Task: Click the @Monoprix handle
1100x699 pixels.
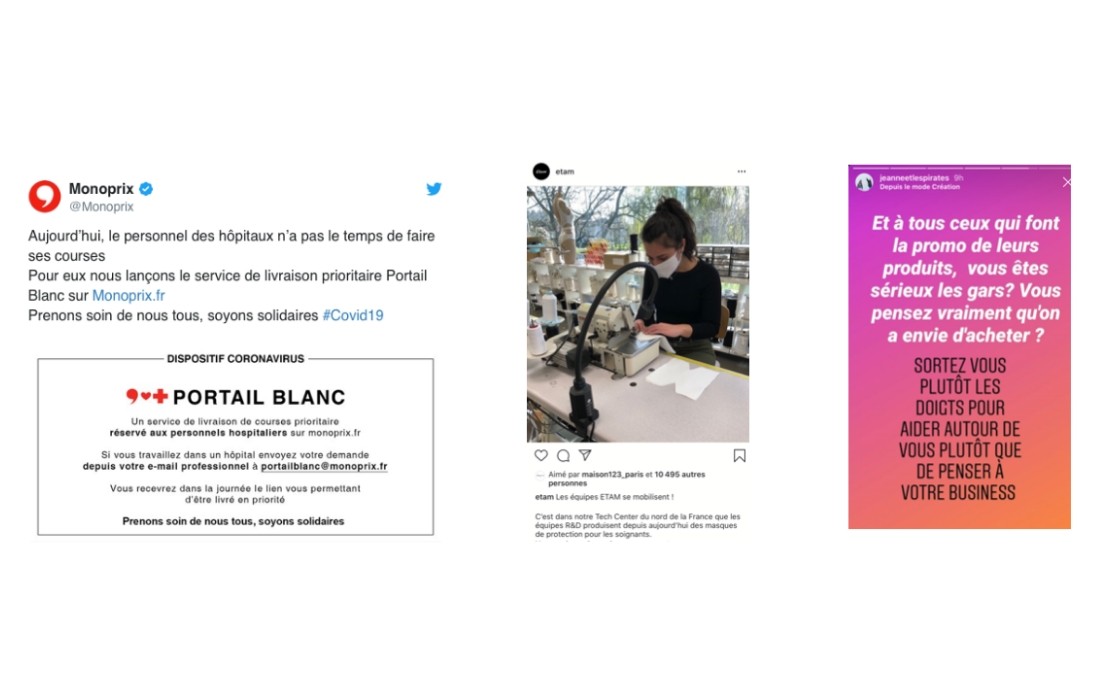Action: [101, 206]
